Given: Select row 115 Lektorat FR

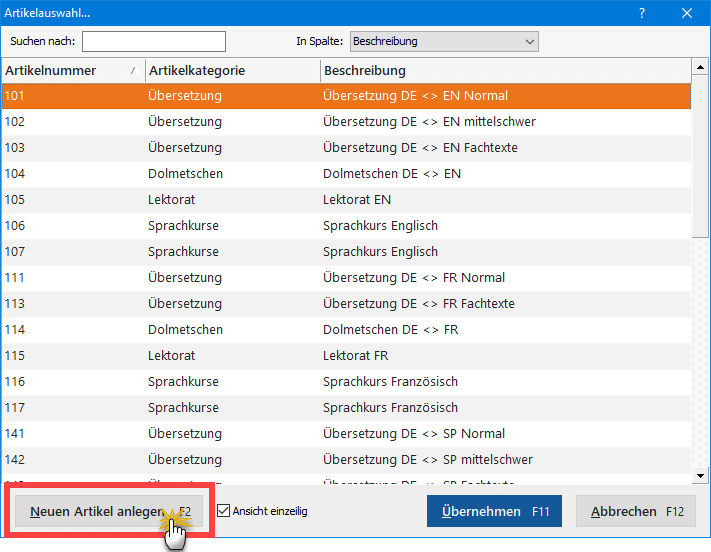Looking at the screenshot, I should coord(345,356).
